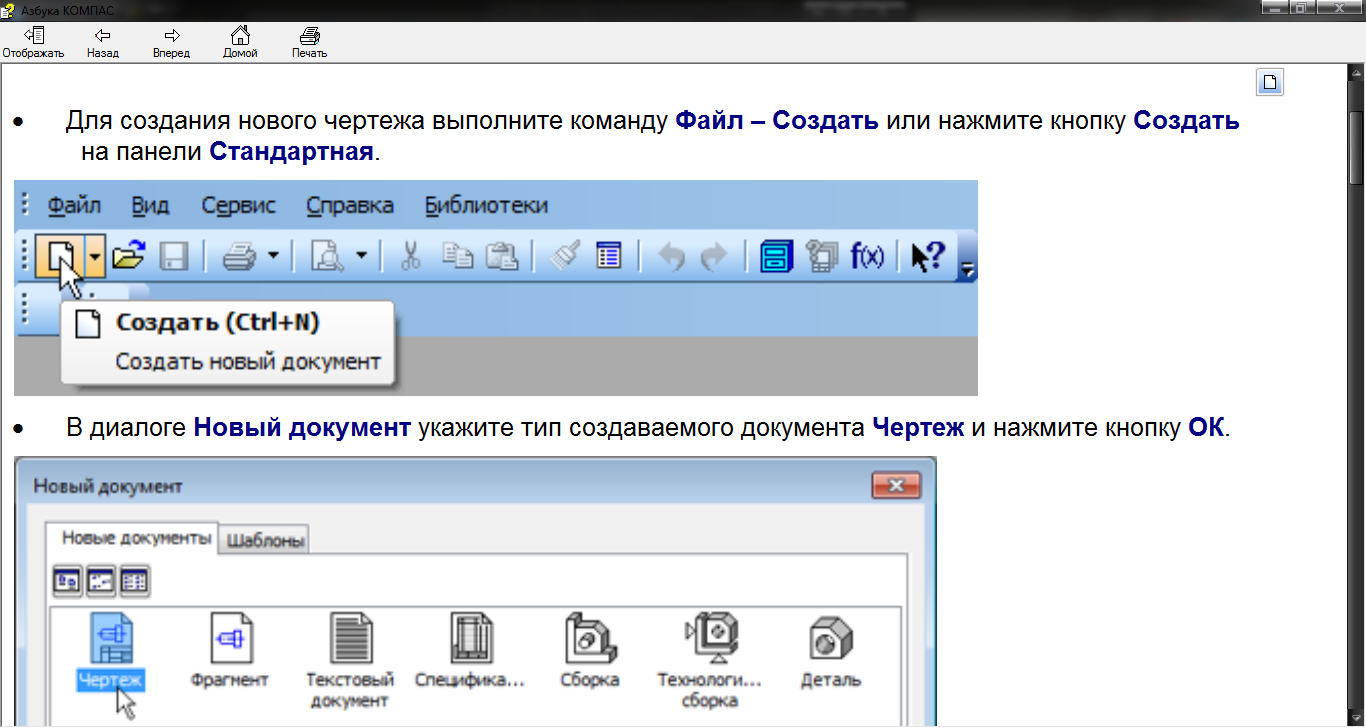This screenshot has height=728, width=1366.
Task: Click the Отображать (Show) panel icon
Action: click(33, 35)
